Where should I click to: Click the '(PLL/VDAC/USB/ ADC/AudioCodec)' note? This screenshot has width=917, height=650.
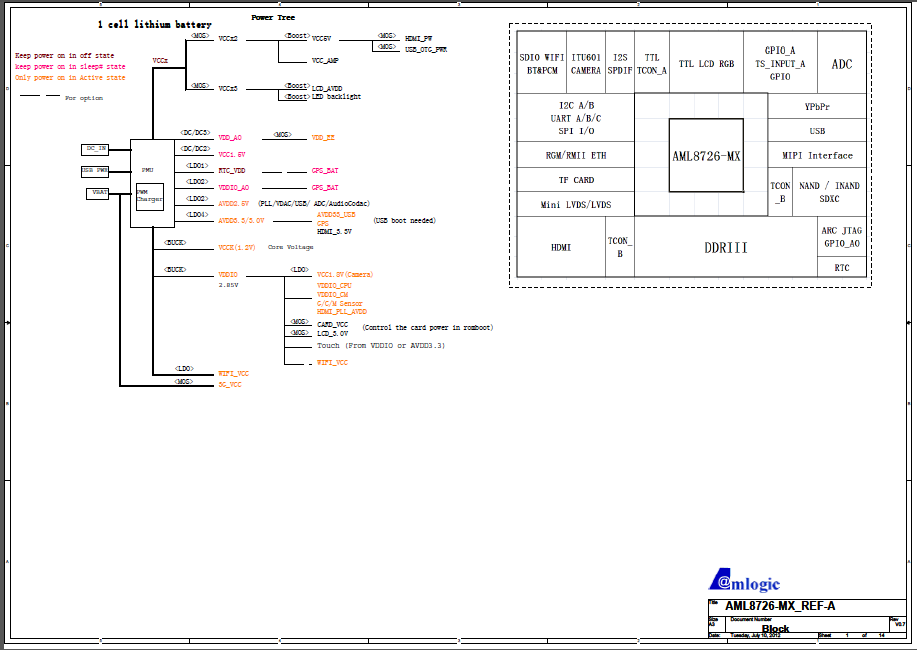click(314, 204)
